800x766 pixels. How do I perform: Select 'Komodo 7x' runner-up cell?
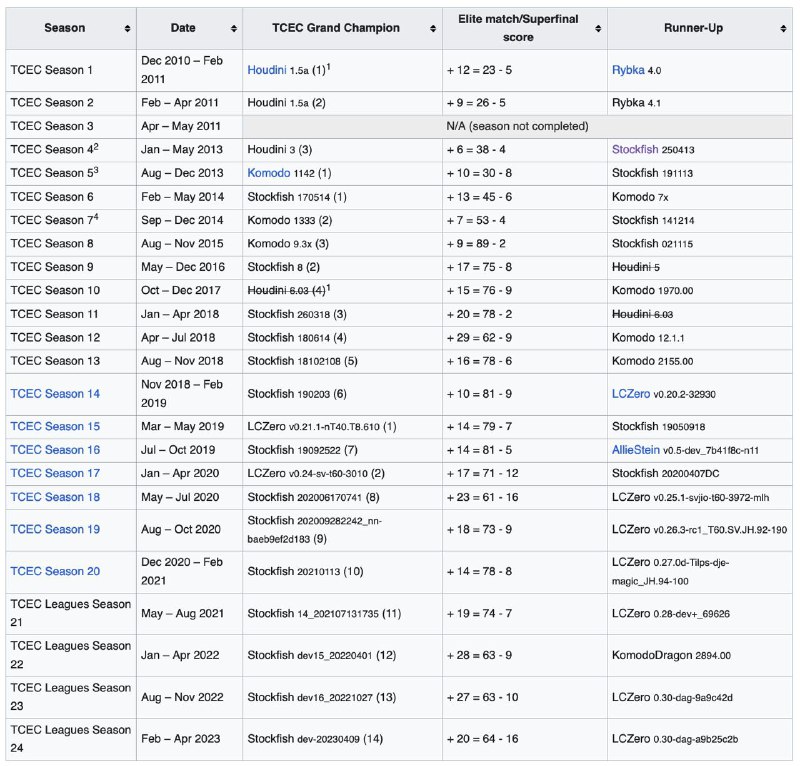pos(699,196)
